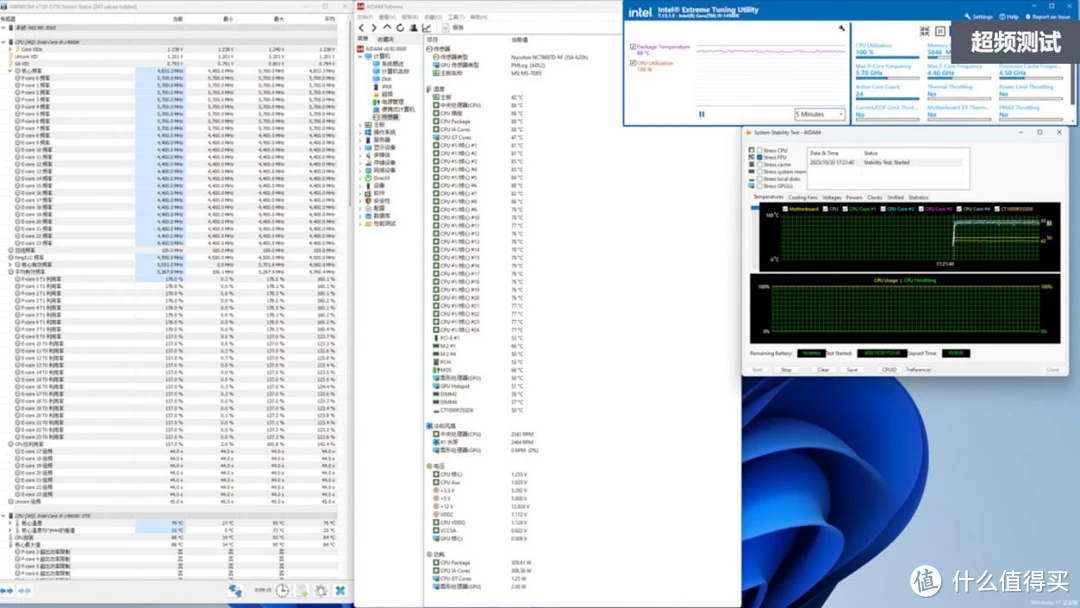Select 电源管理 in AIDA64 tree
The image size is (1080, 608).
[388, 101]
